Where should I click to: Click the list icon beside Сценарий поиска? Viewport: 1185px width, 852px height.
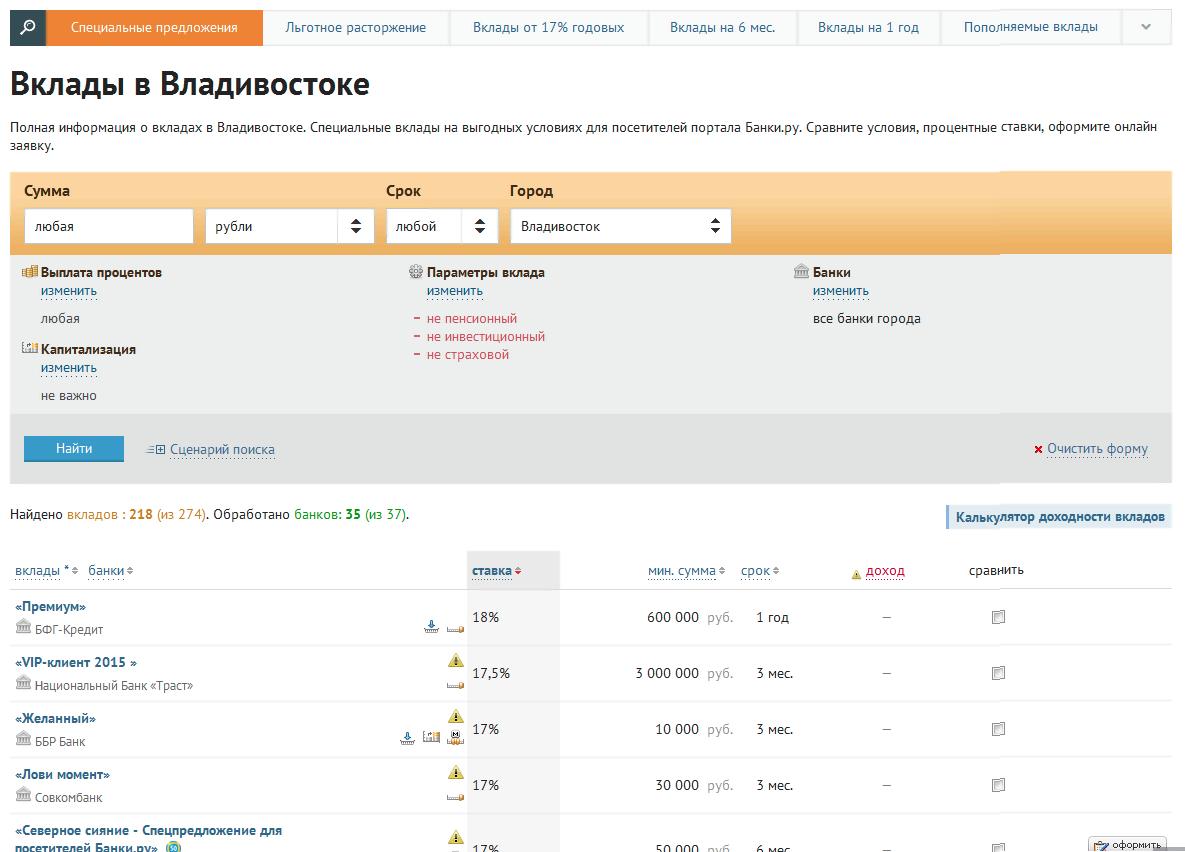tap(156, 450)
